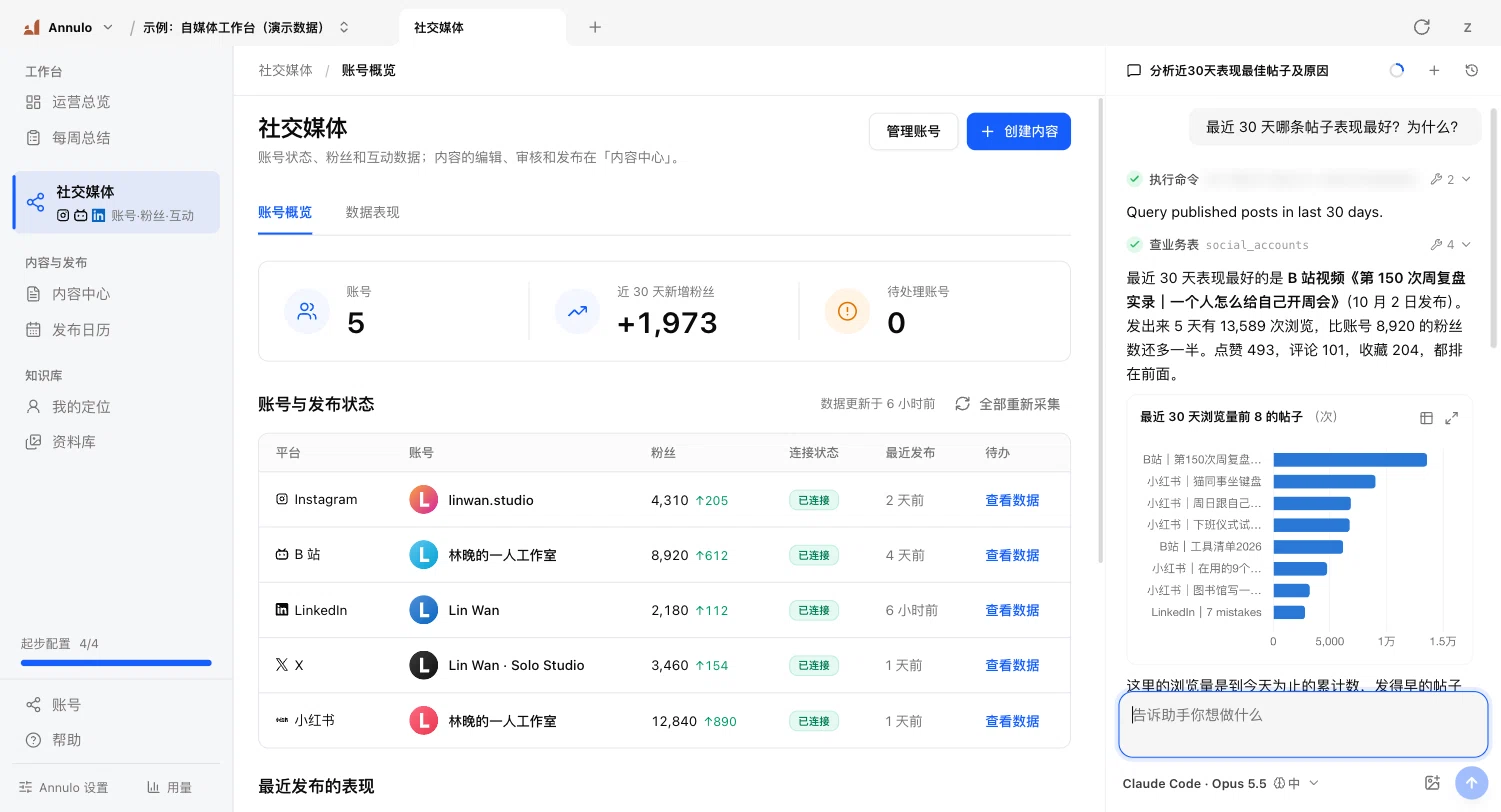The image size is (1501, 812).
Task: Click the Instagram platform icon in the table
Action: 282,499
